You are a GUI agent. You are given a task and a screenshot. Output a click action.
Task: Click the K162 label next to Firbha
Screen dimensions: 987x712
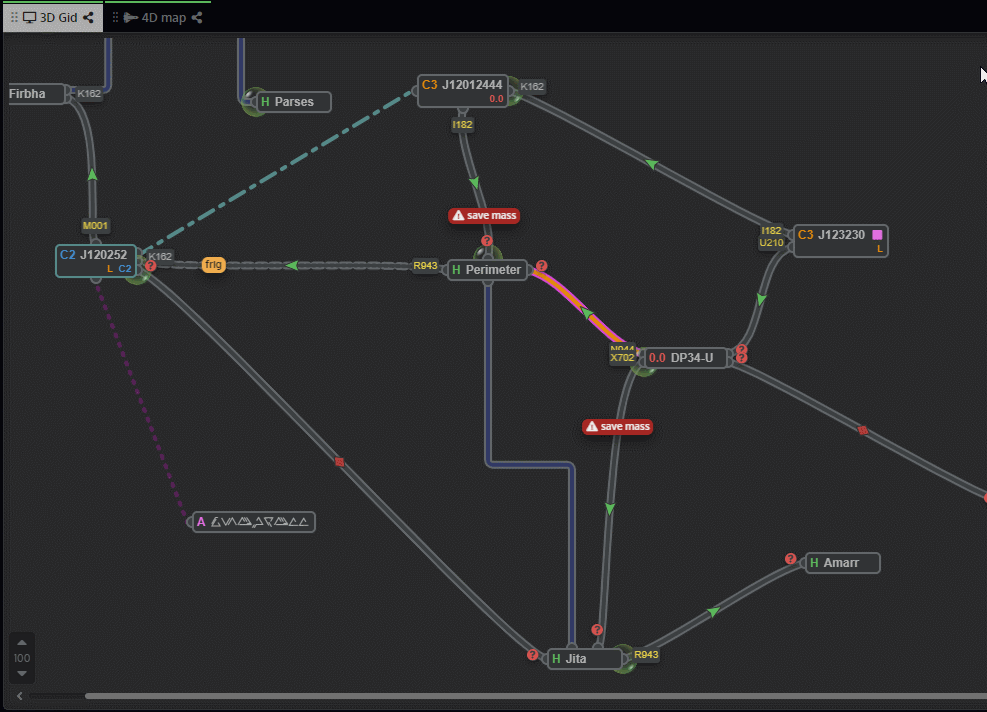(89, 94)
